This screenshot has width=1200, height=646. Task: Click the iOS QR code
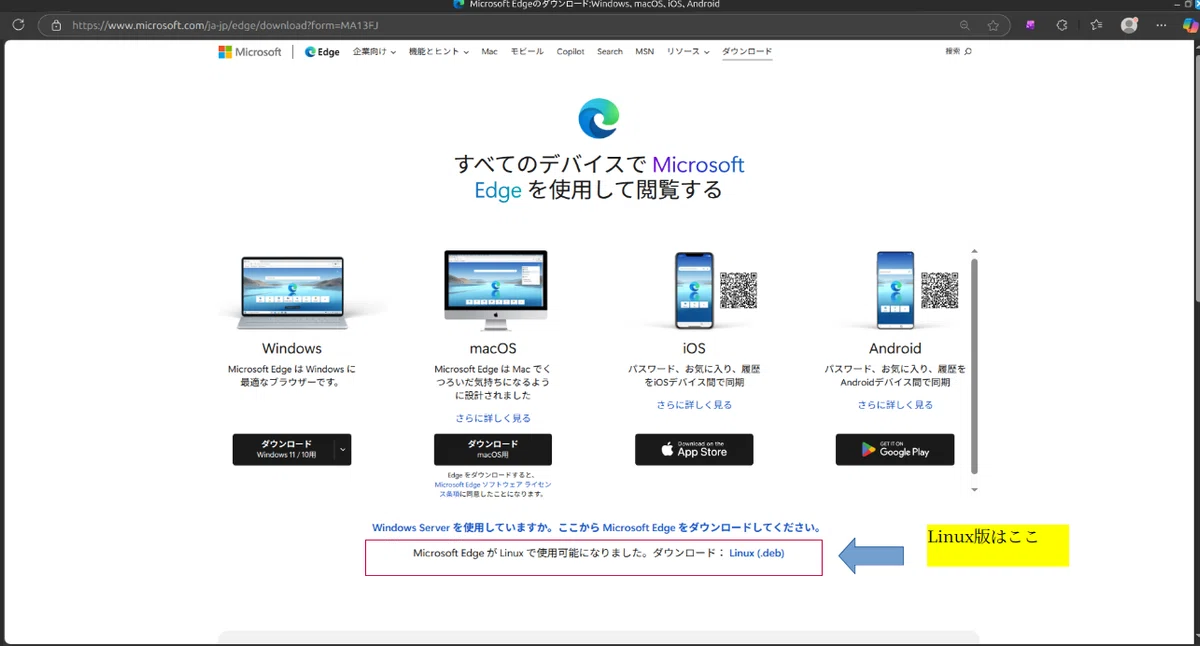pyautogui.click(x=738, y=290)
